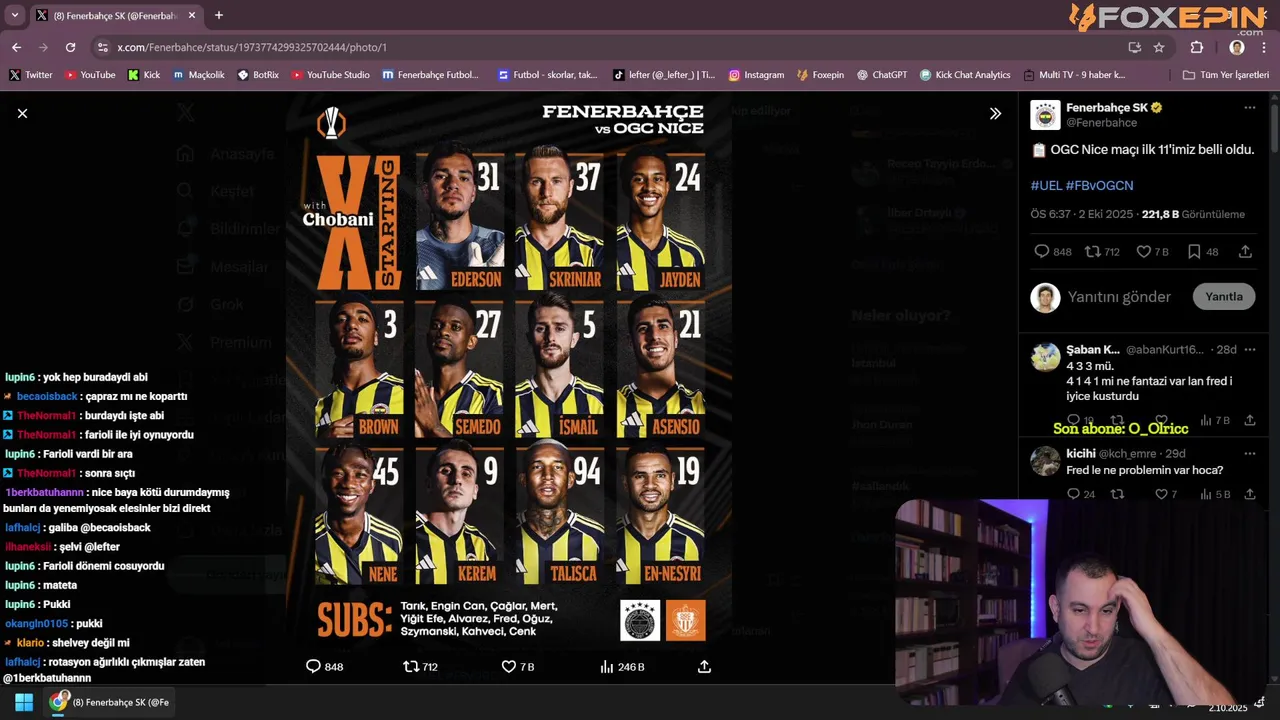1280x720 pixels.
Task: Open the tab search dropdown arrow
Action: 15,15
